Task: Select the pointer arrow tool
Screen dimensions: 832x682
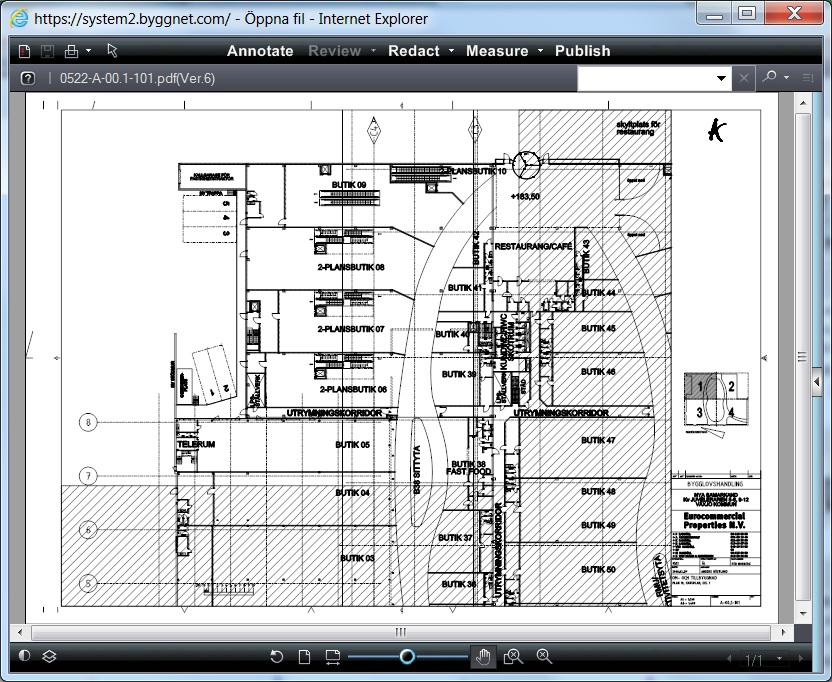Action: pos(112,50)
